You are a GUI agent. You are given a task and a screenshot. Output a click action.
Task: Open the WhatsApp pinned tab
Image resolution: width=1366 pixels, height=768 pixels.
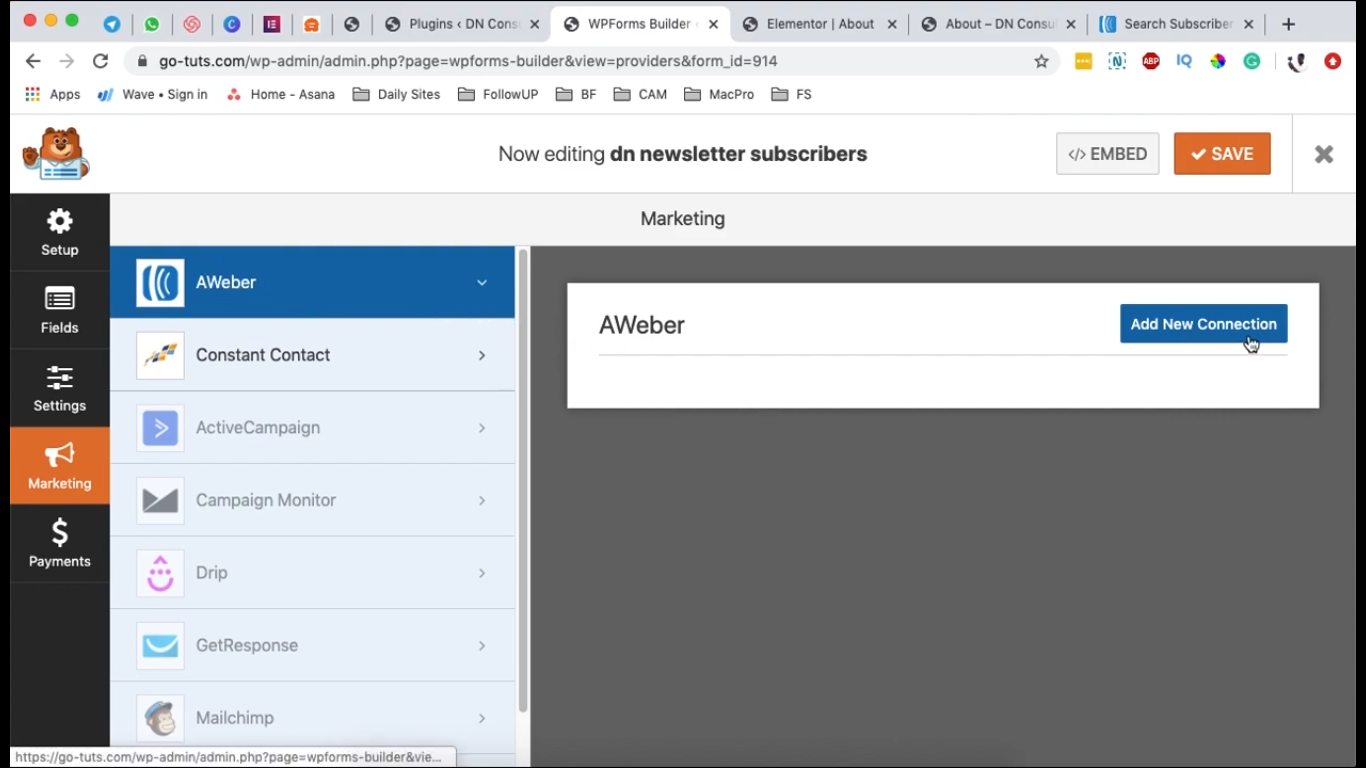tap(152, 24)
